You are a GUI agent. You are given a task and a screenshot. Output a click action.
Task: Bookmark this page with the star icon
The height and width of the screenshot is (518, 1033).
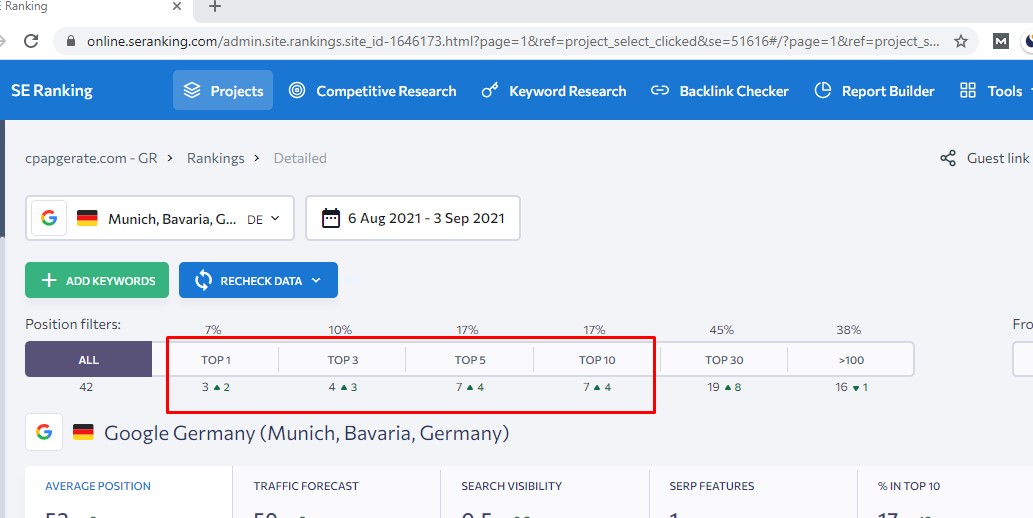pos(961,41)
